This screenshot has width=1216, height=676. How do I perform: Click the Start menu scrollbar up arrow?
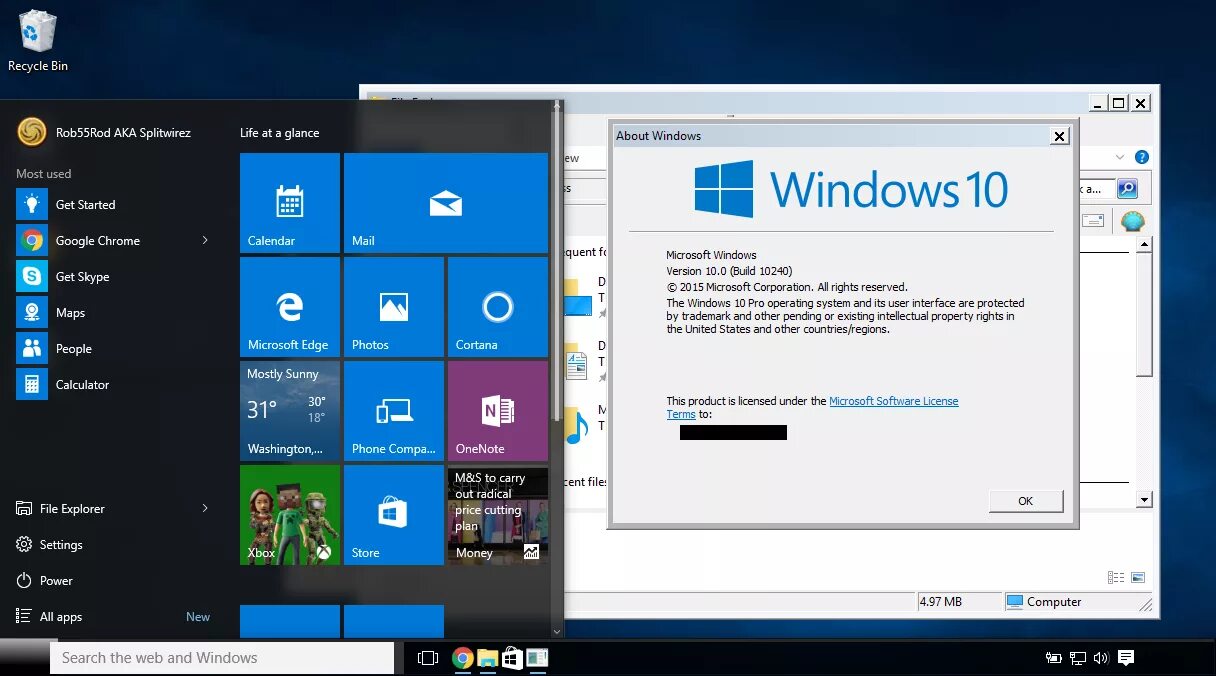(x=557, y=106)
